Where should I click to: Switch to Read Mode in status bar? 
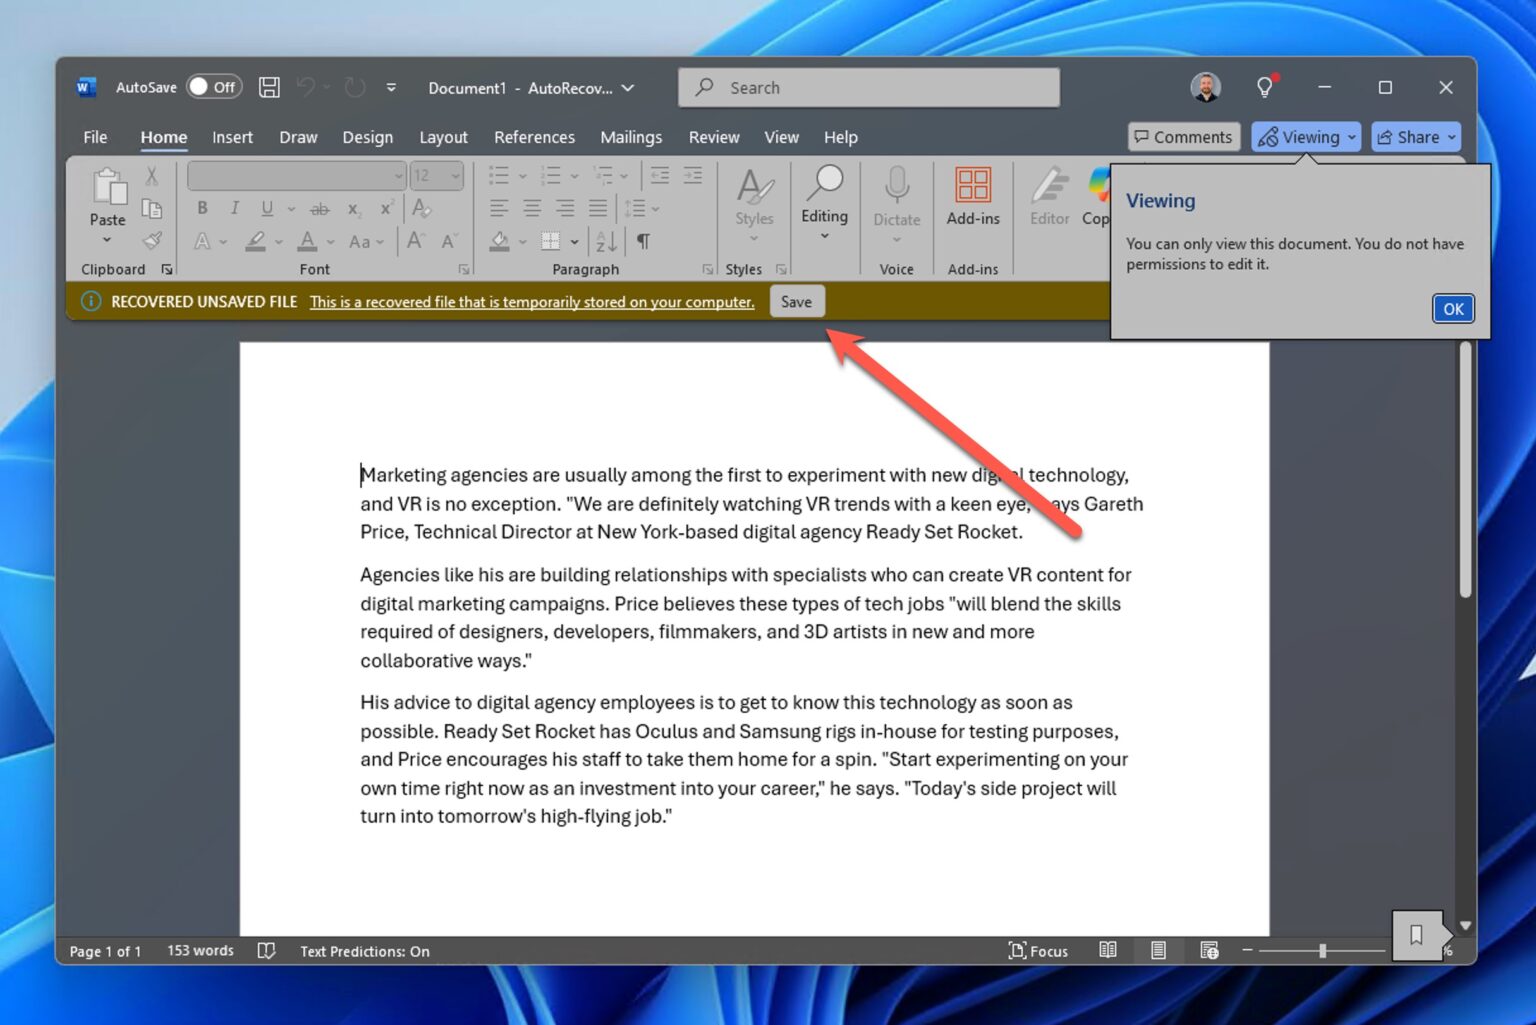coord(1107,950)
